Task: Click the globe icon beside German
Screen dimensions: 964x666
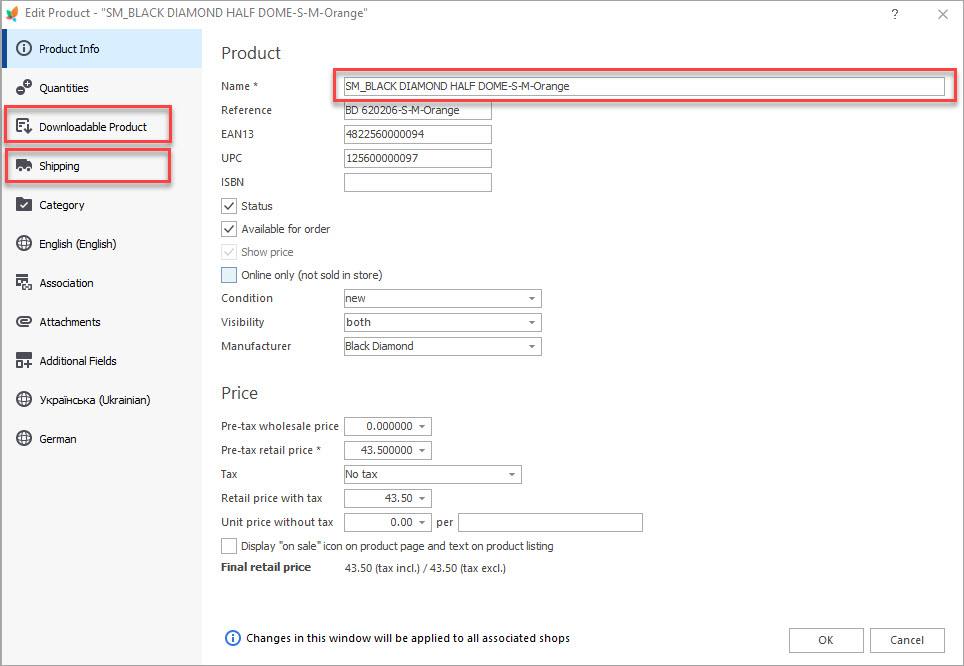Action: pyautogui.click(x=24, y=438)
